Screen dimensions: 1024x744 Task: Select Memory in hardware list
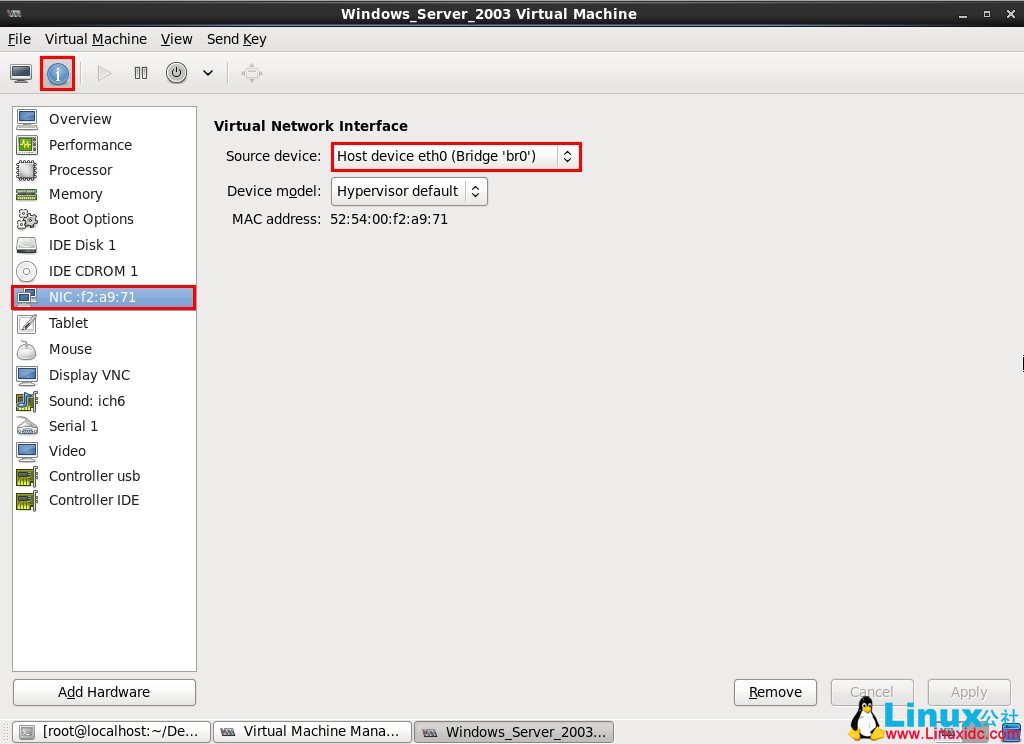tap(104, 194)
